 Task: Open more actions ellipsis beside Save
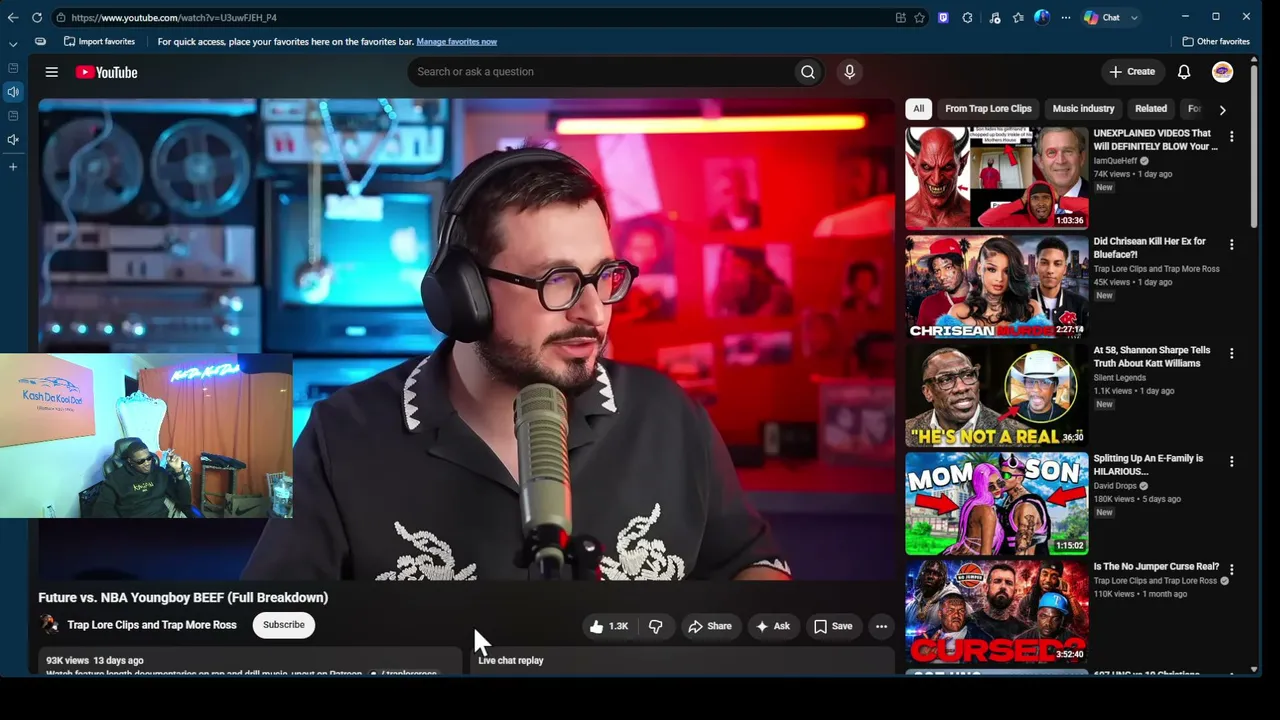(881, 626)
